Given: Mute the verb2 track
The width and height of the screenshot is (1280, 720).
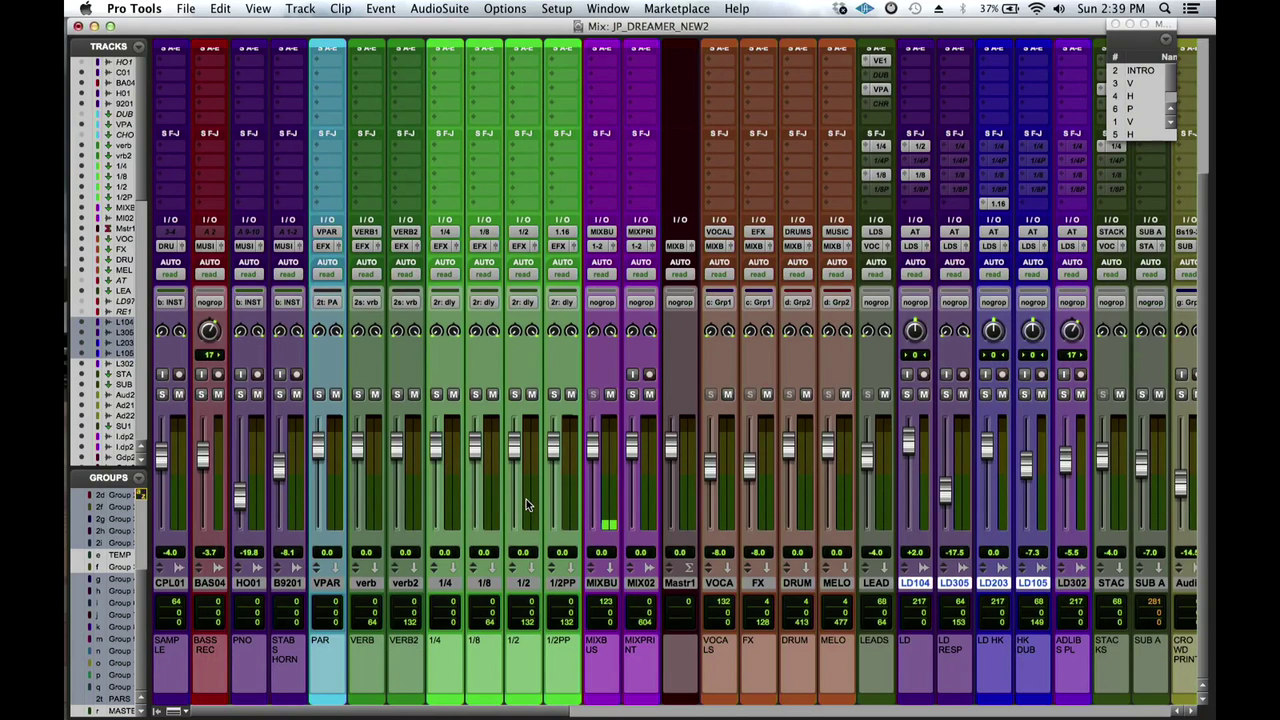Looking at the screenshot, I should [x=414, y=394].
